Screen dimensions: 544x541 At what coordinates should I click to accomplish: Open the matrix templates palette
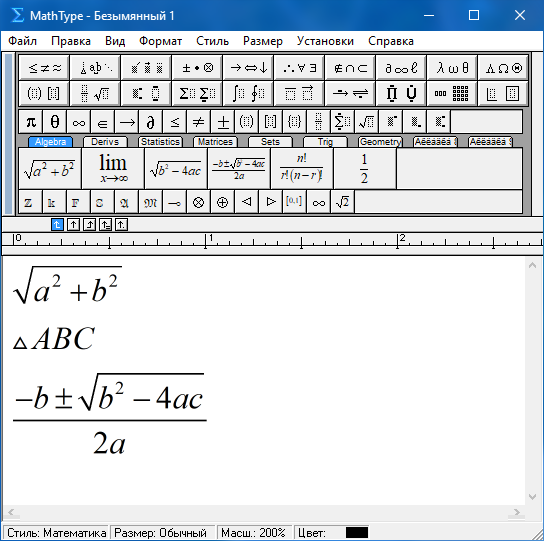point(452,93)
